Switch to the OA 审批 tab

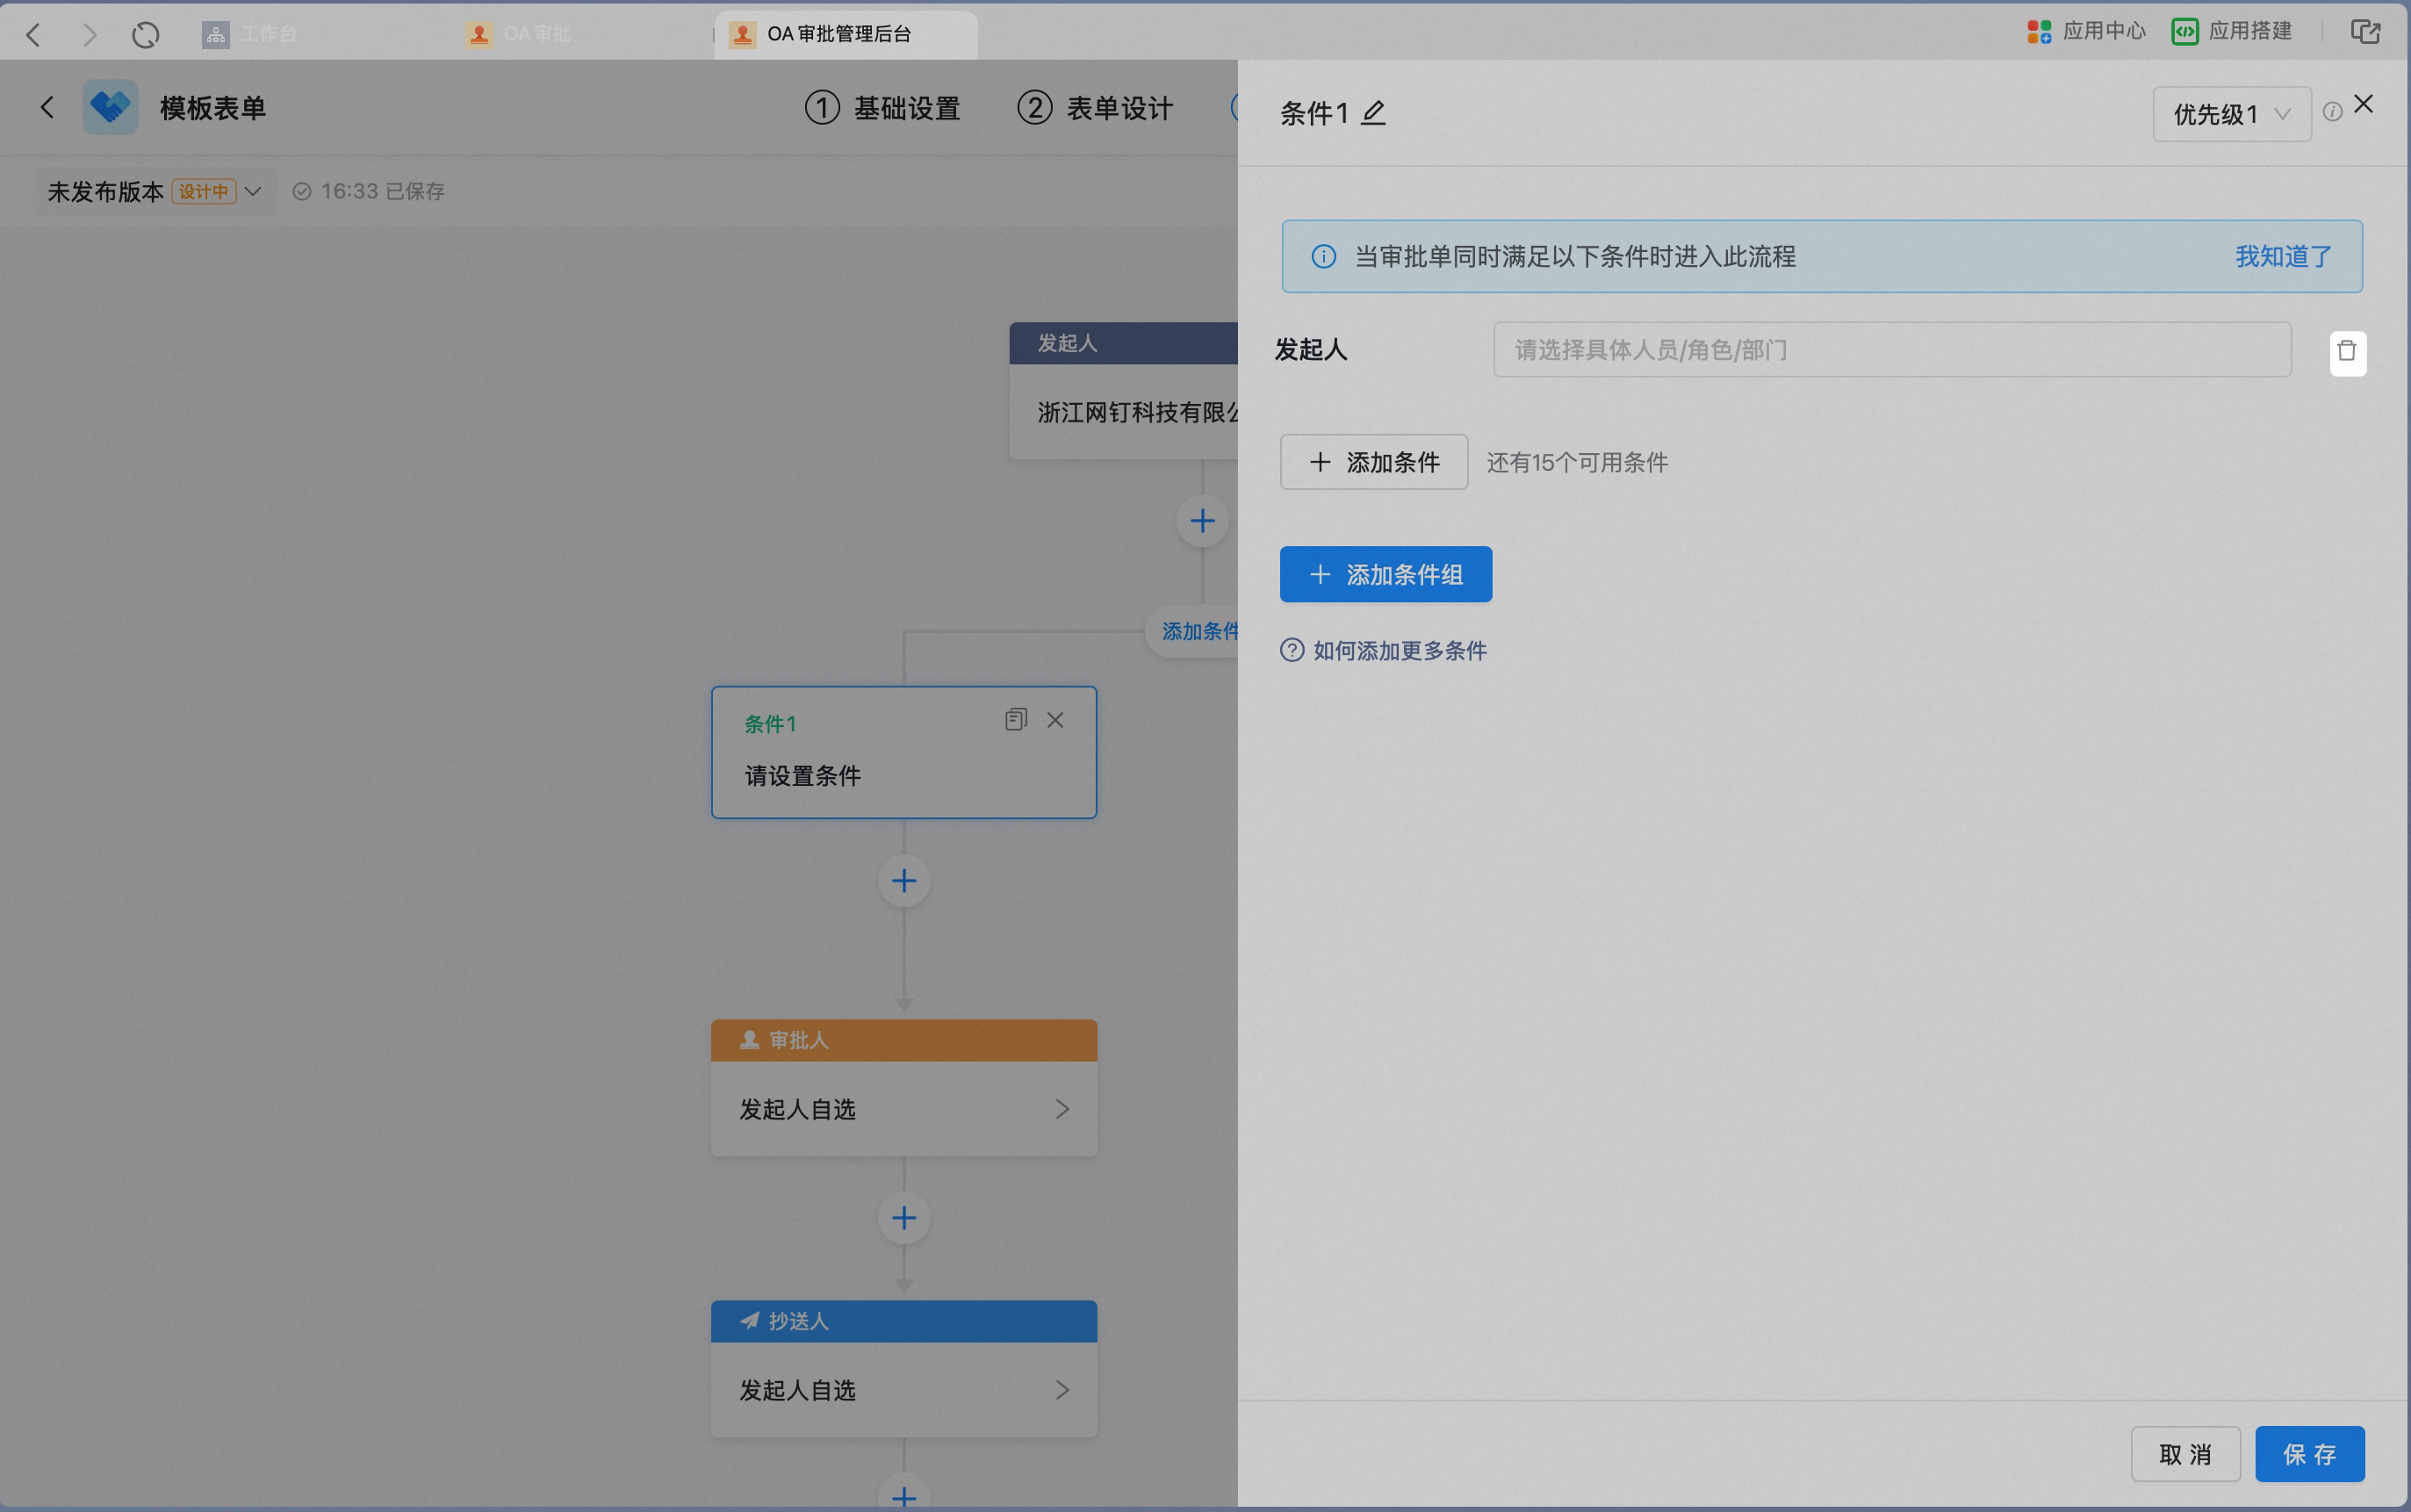click(x=520, y=34)
